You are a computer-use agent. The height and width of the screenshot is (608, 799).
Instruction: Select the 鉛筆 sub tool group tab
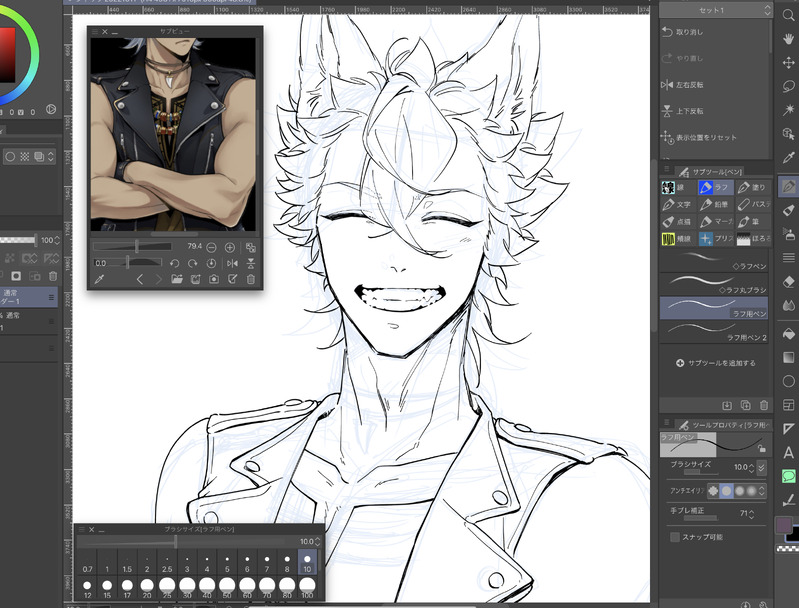click(x=715, y=204)
